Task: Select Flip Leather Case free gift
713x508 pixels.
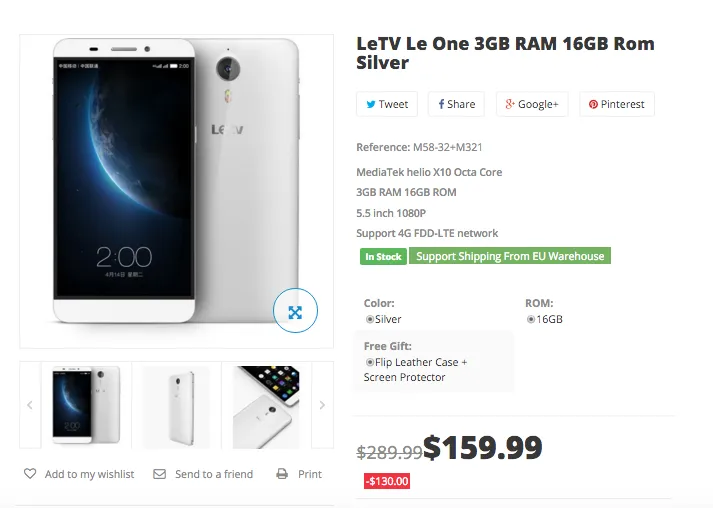Action: 370,362
